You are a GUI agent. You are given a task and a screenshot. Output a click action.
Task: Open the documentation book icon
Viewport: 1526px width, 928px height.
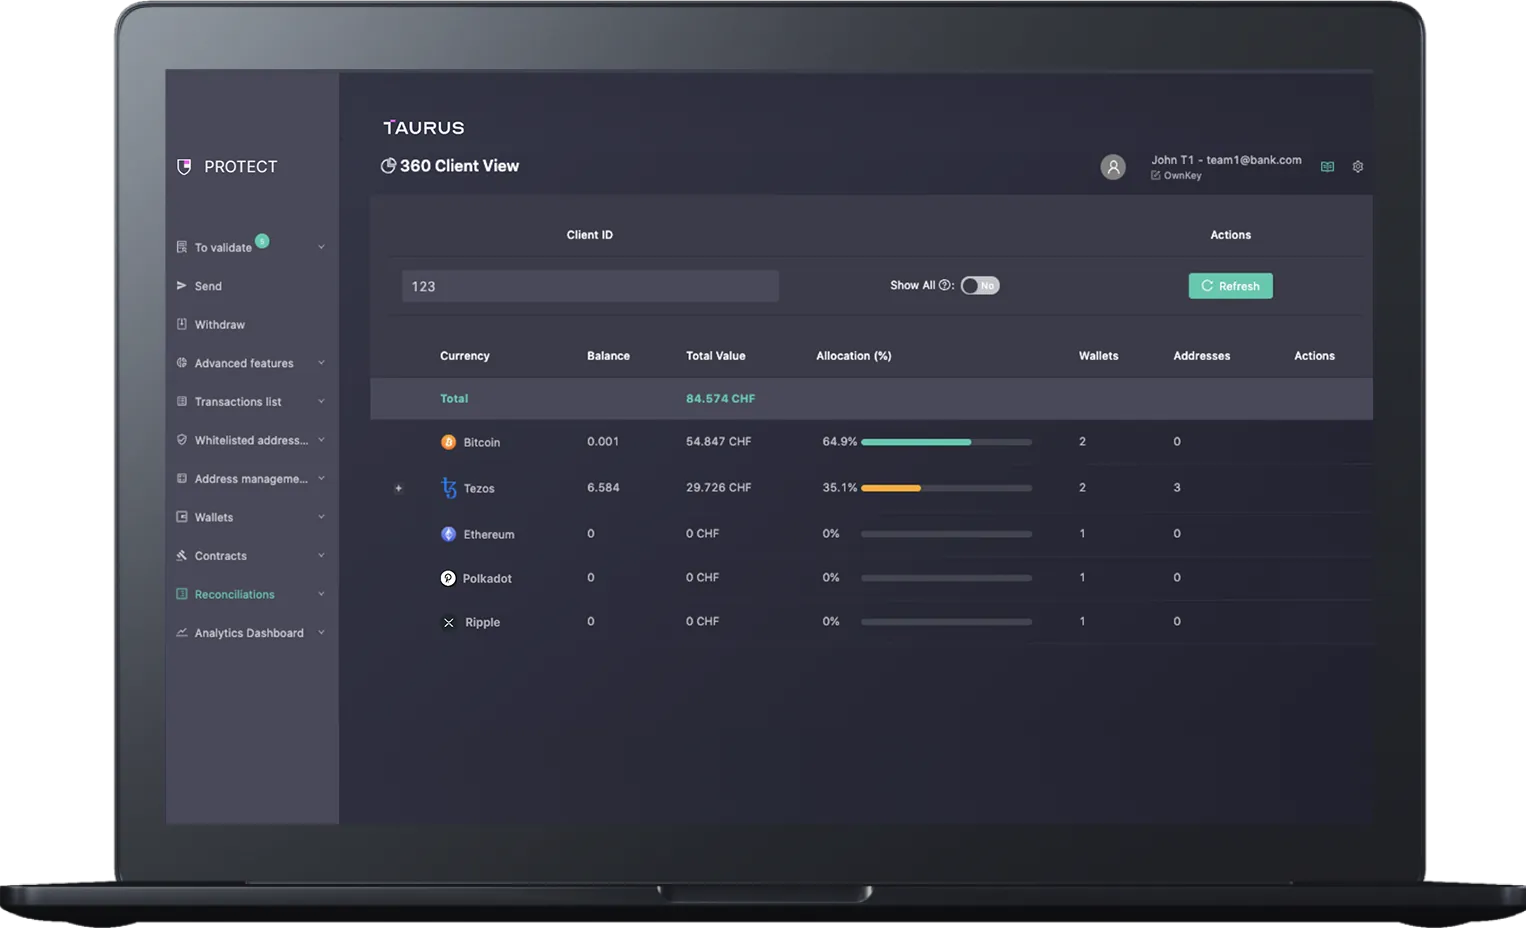(x=1327, y=167)
